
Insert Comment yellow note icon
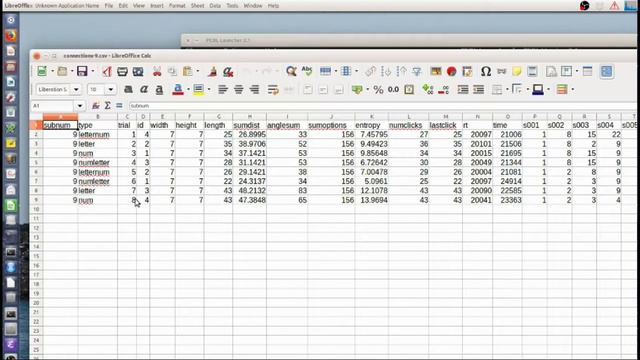point(517,71)
